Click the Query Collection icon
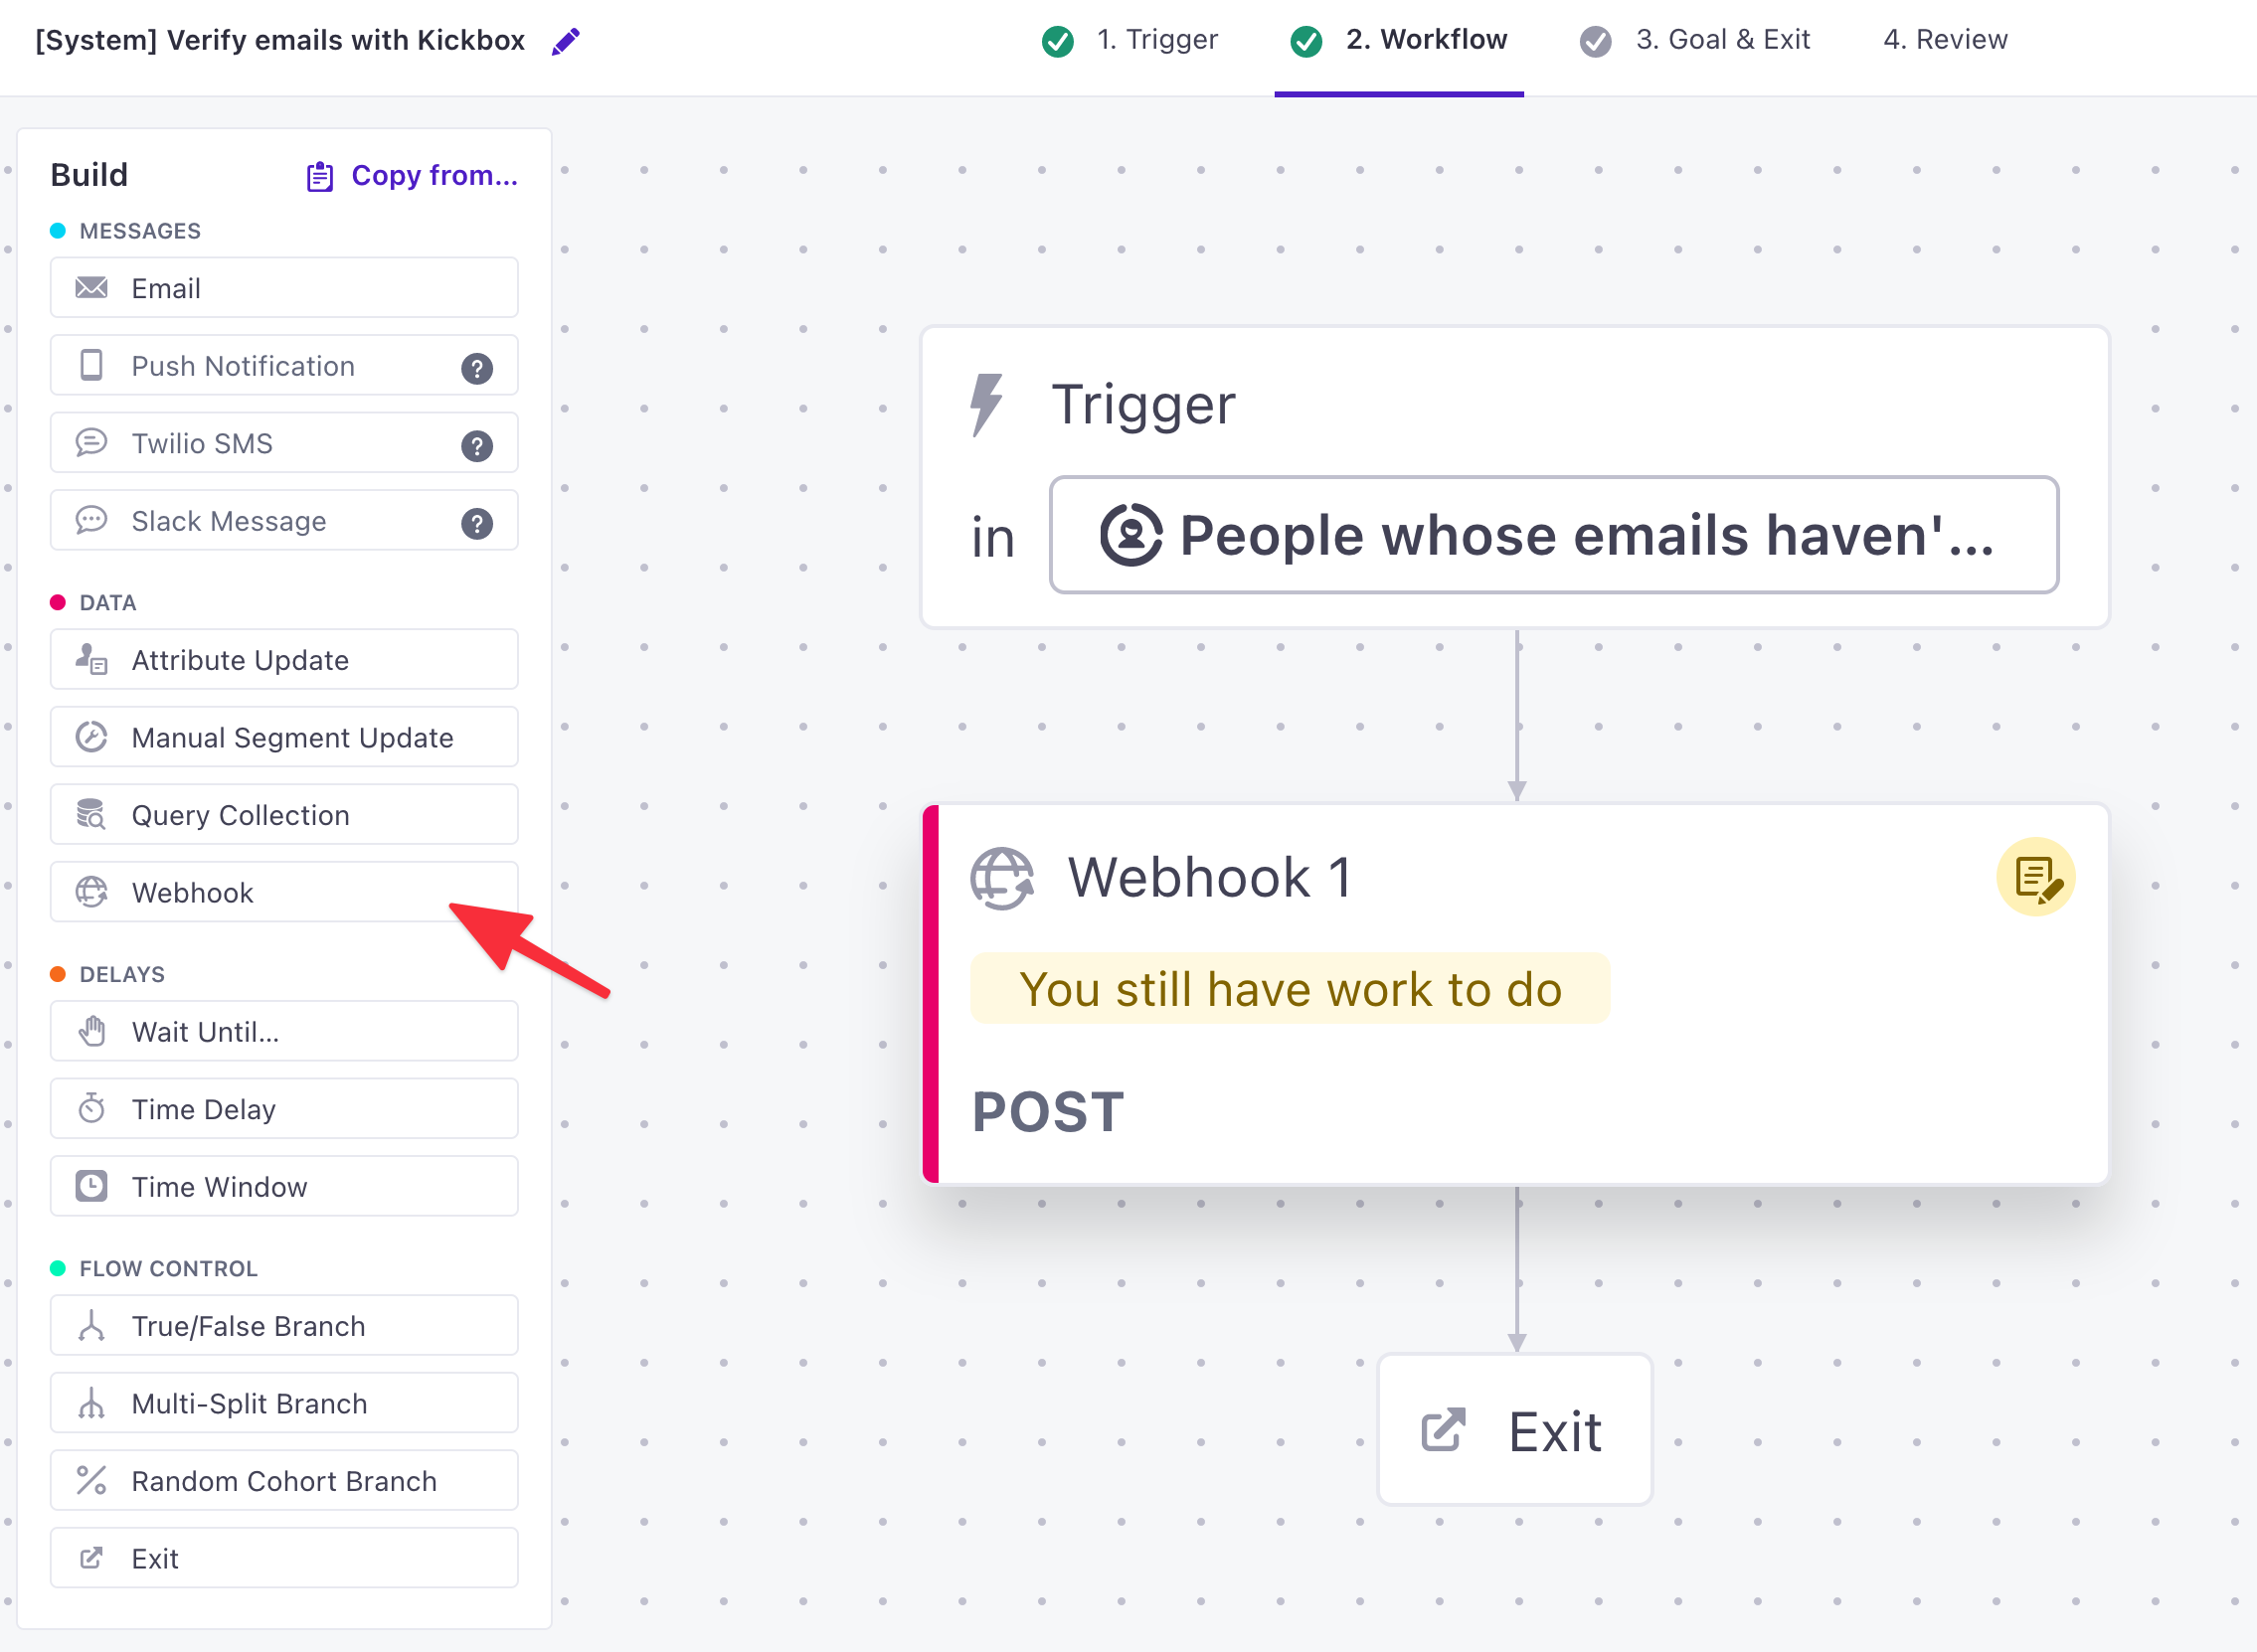The height and width of the screenshot is (1652, 2257). point(92,815)
